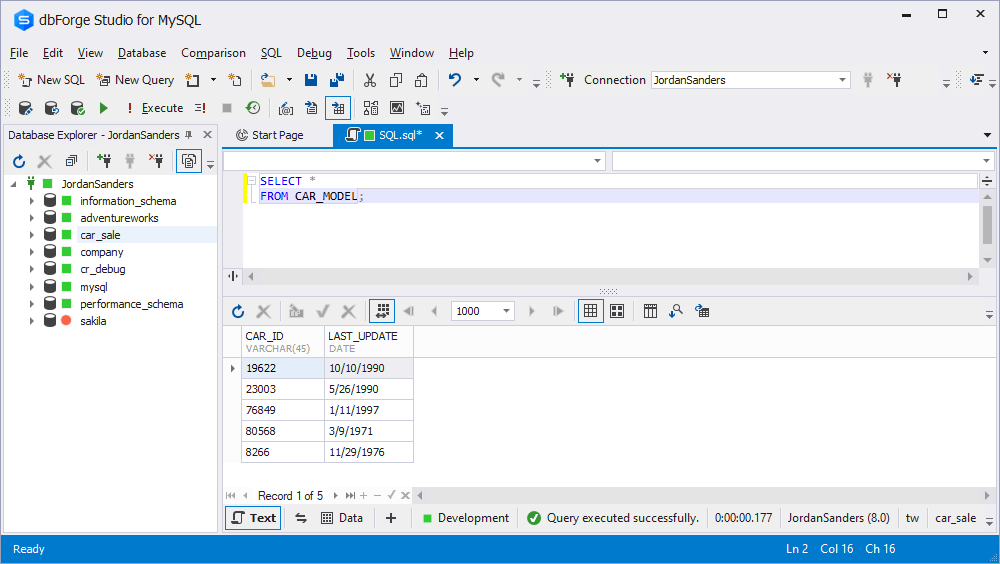Switch to the Text view tab
Image resolution: width=1000 pixels, height=564 pixels.
[254, 518]
